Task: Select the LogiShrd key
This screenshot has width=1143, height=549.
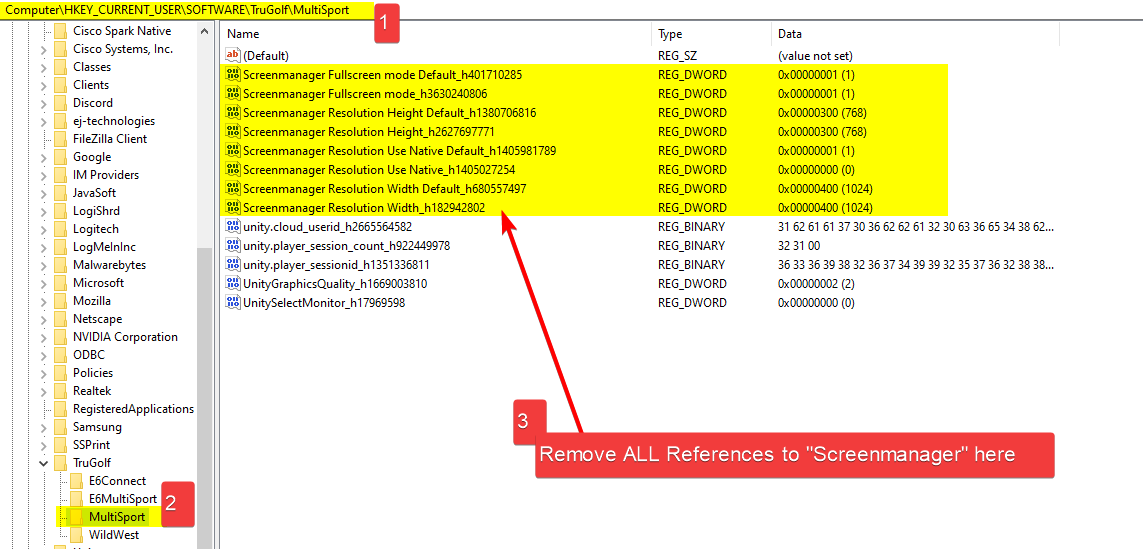Action: pos(96,211)
